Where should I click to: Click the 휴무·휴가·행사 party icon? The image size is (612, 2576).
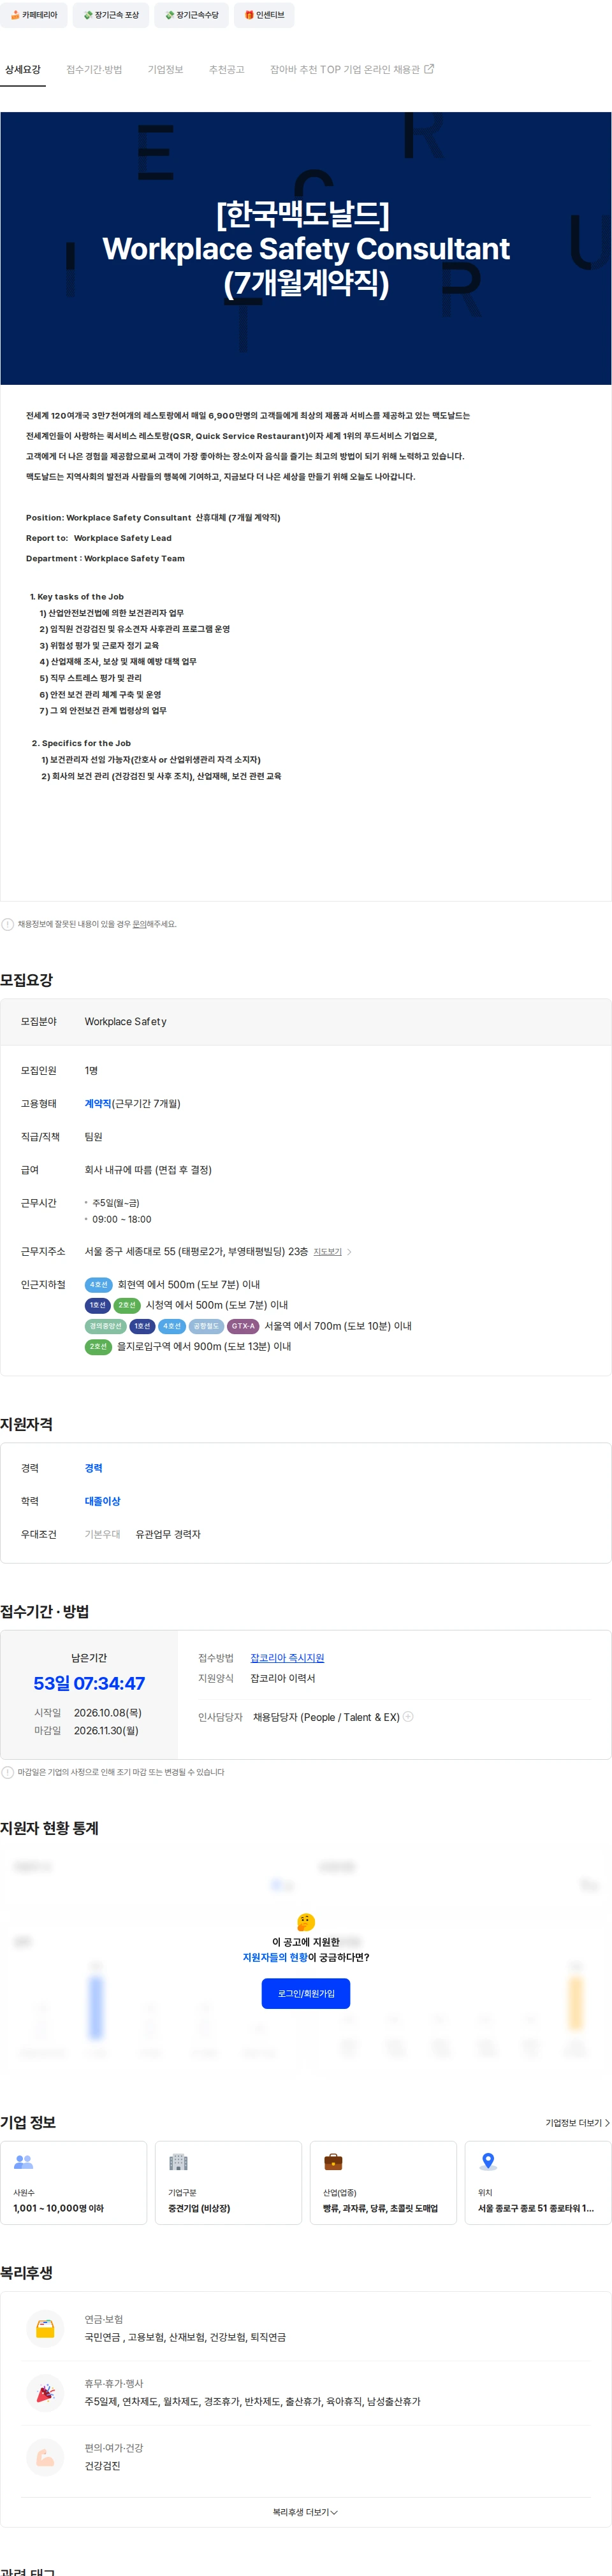pos(45,2393)
